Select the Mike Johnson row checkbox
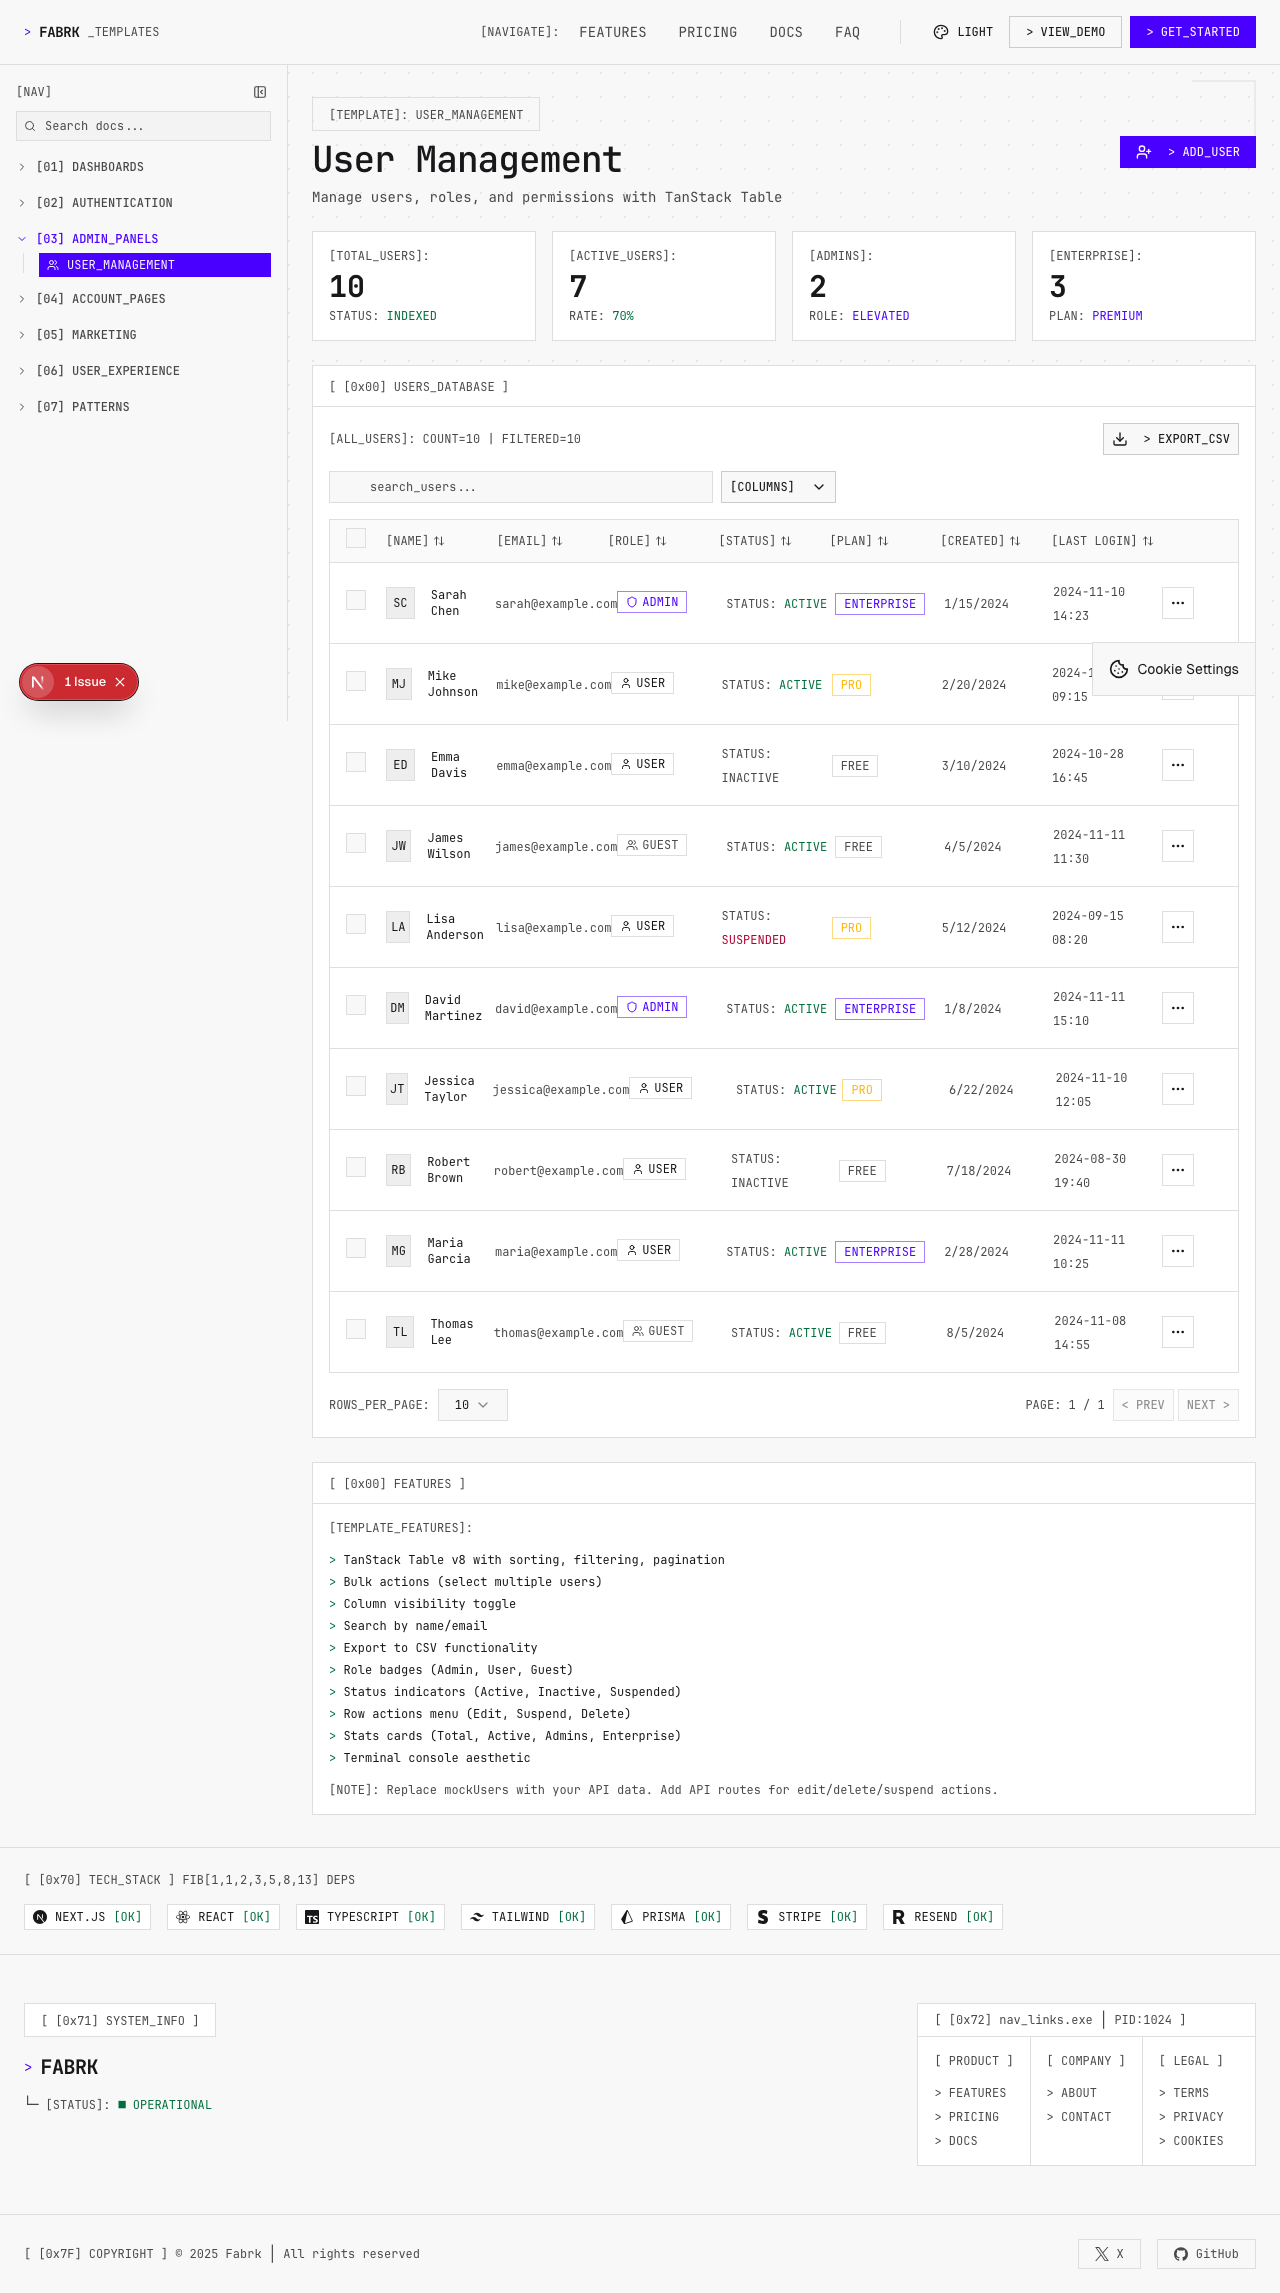1280x2293 pixels. pos(356,681)
